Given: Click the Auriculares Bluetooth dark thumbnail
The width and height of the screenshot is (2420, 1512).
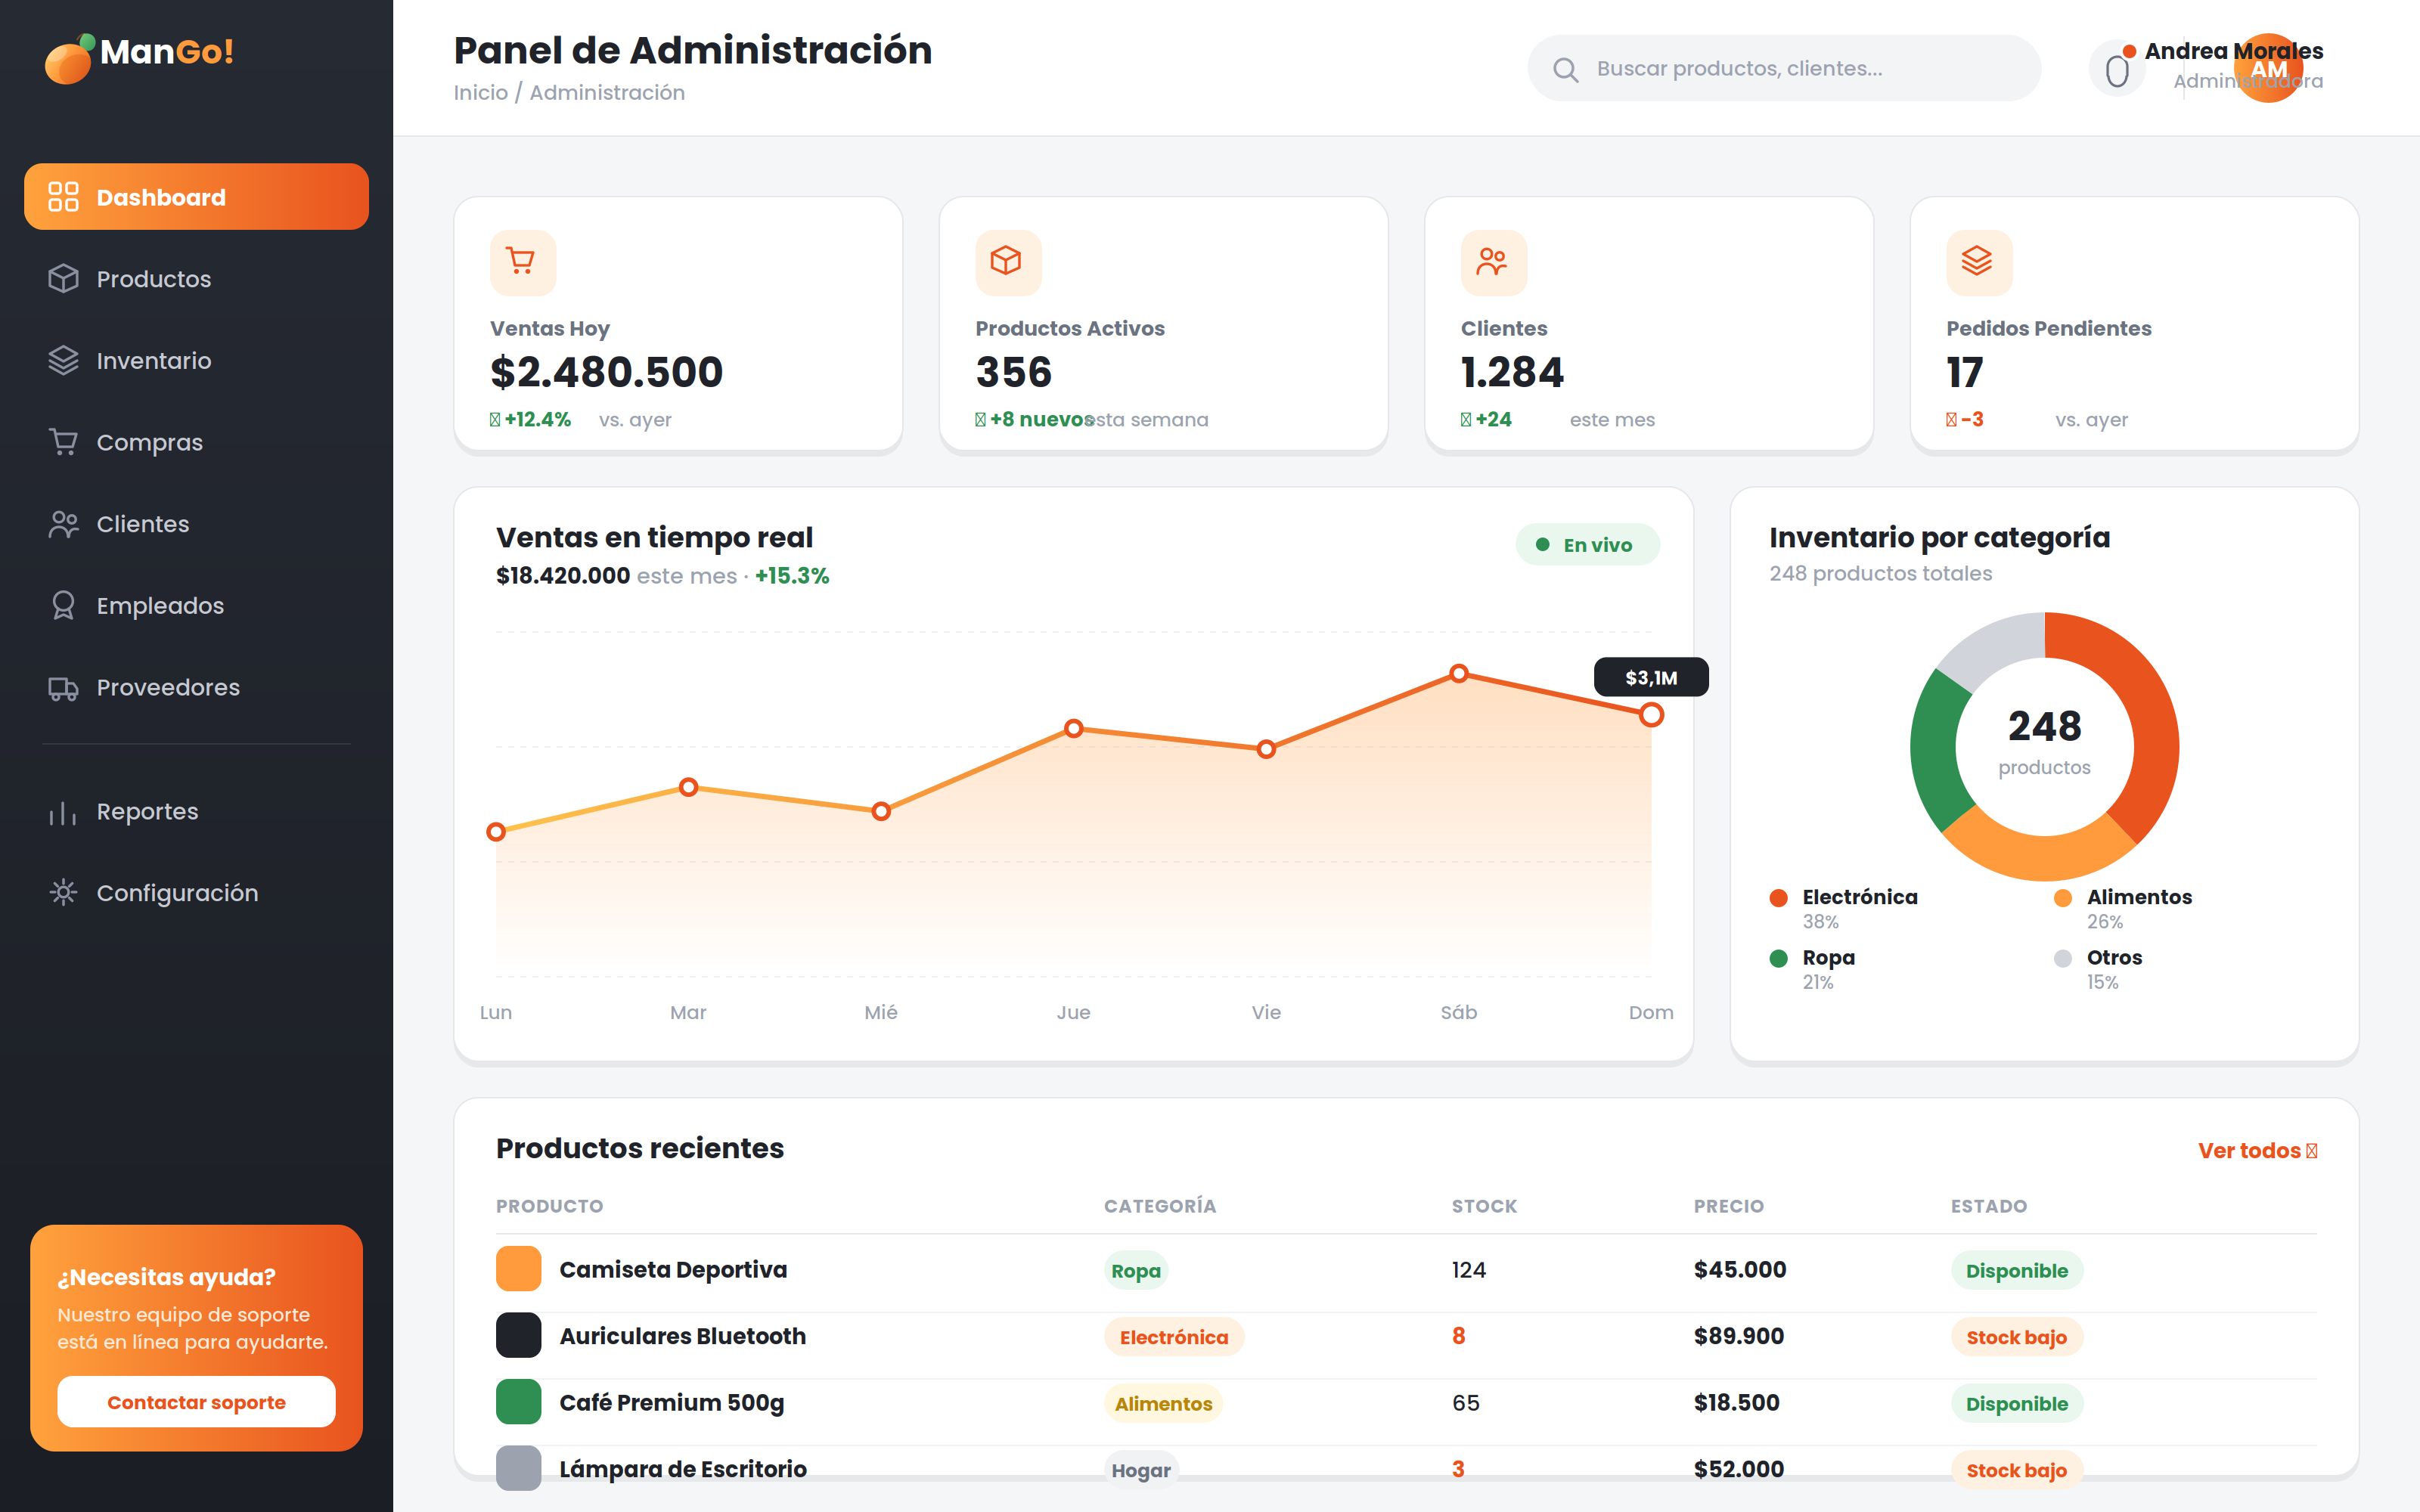Looking at the screenshot, I should [x=519, y=1336].
